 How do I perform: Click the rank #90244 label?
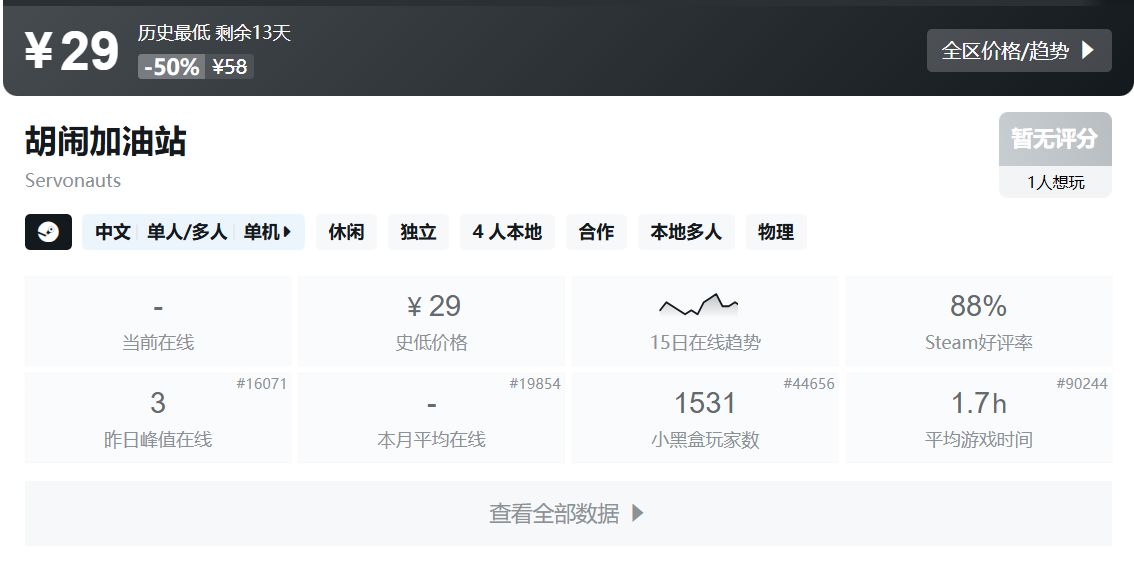(1082, 383)
